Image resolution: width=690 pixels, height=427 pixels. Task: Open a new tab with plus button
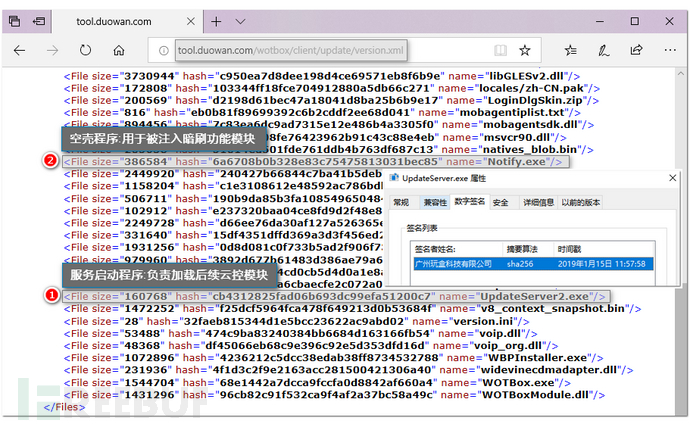(216, 21)
